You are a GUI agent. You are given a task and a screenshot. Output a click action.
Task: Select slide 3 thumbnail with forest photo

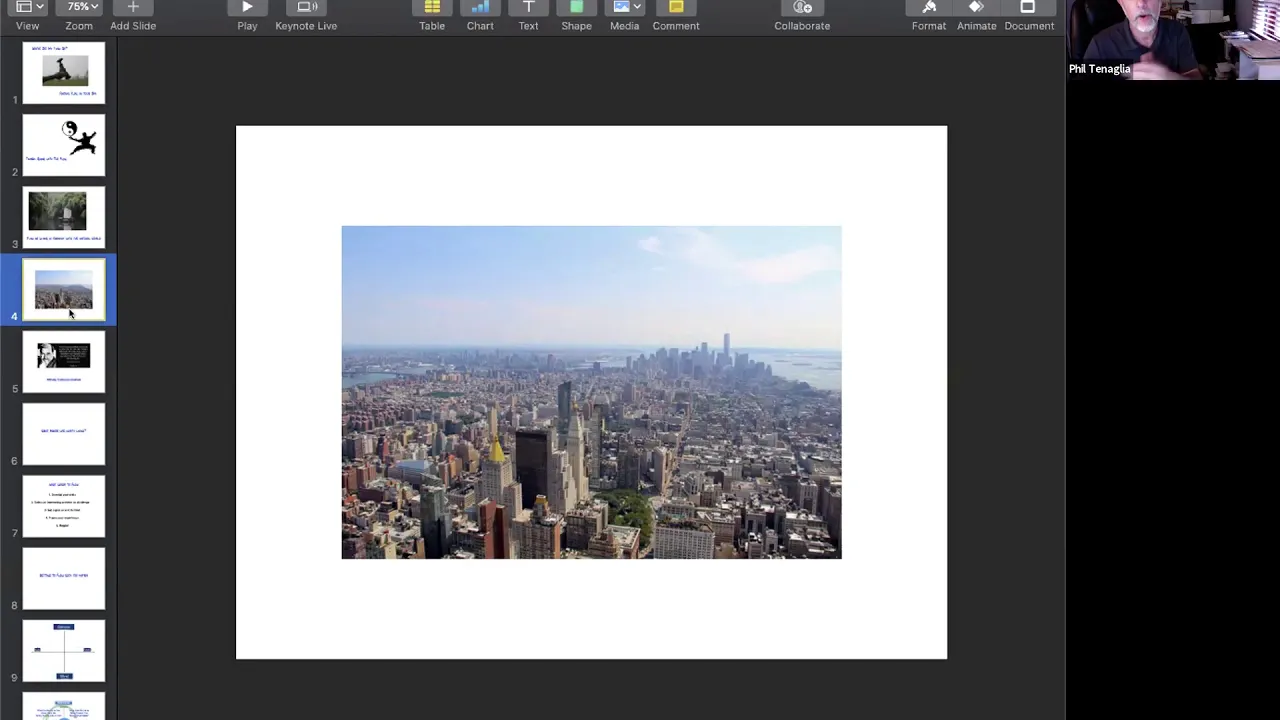tap(64, 217)
